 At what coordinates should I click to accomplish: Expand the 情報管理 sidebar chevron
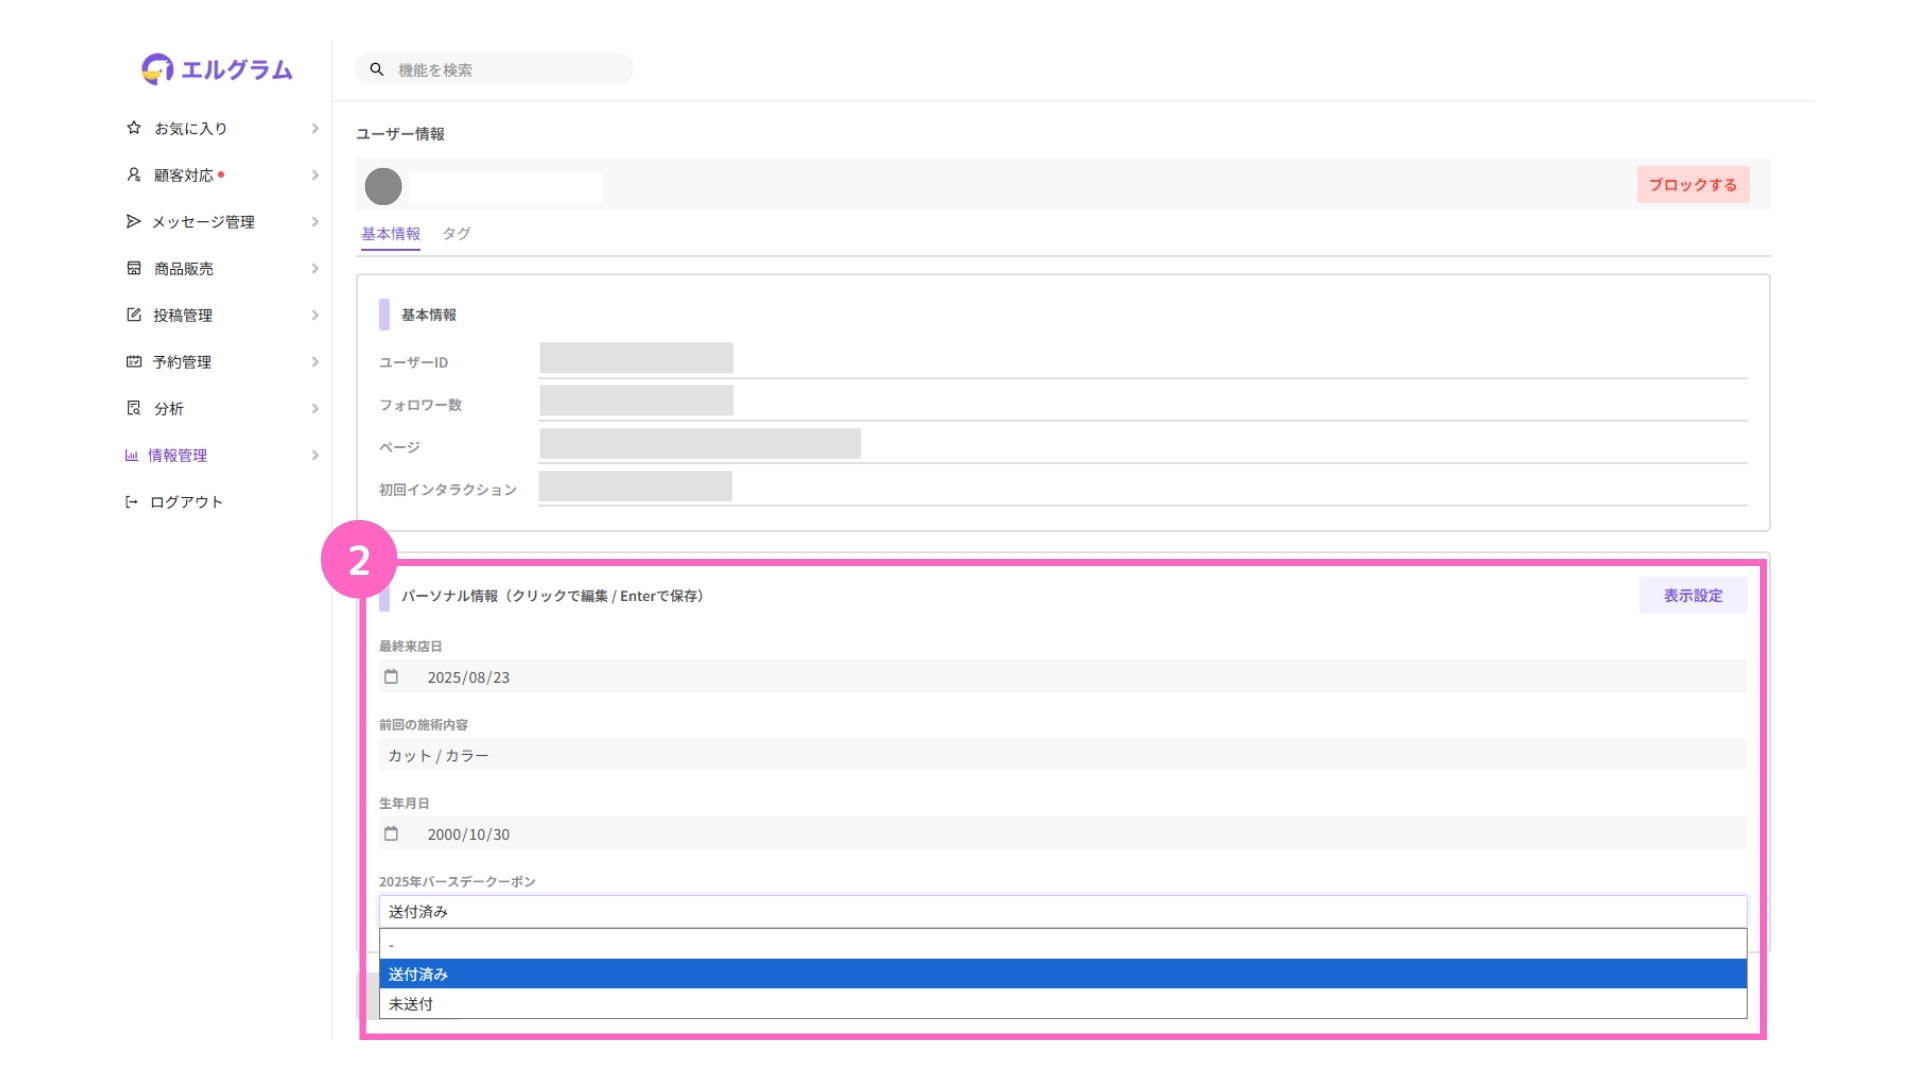(x=315, y=455)
